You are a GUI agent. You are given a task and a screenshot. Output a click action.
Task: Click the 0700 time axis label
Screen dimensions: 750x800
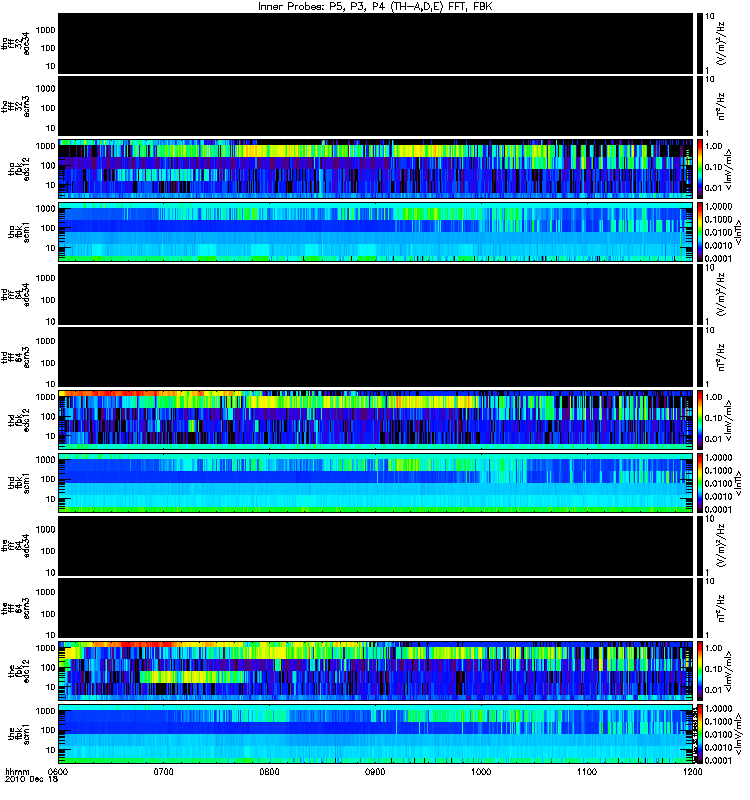(164, 772)
